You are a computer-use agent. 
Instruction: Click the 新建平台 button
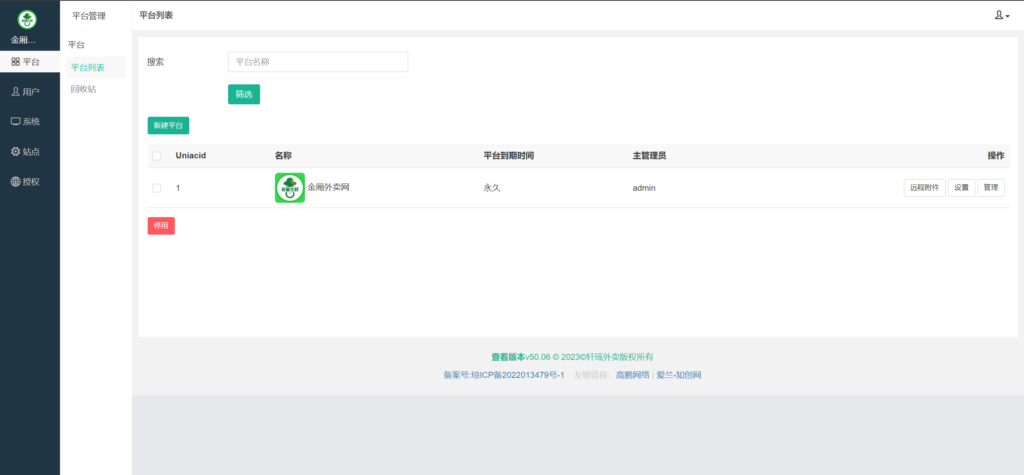click(168, 126)
